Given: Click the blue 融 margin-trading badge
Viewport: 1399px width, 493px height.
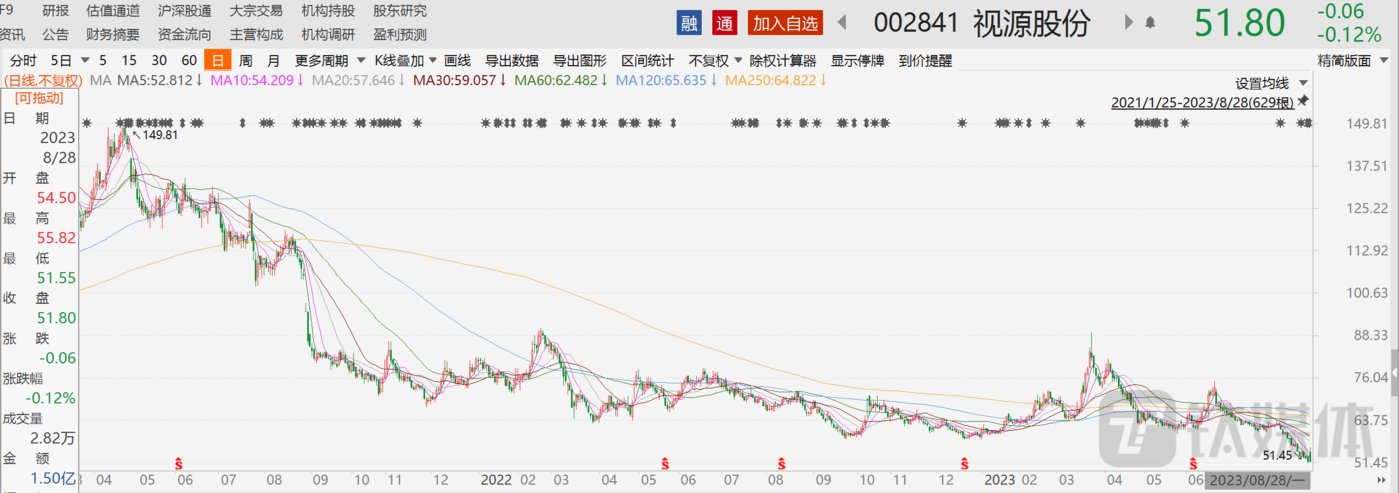Looking at the screenshot, I should pyautogui.click(x=690, y=22).
